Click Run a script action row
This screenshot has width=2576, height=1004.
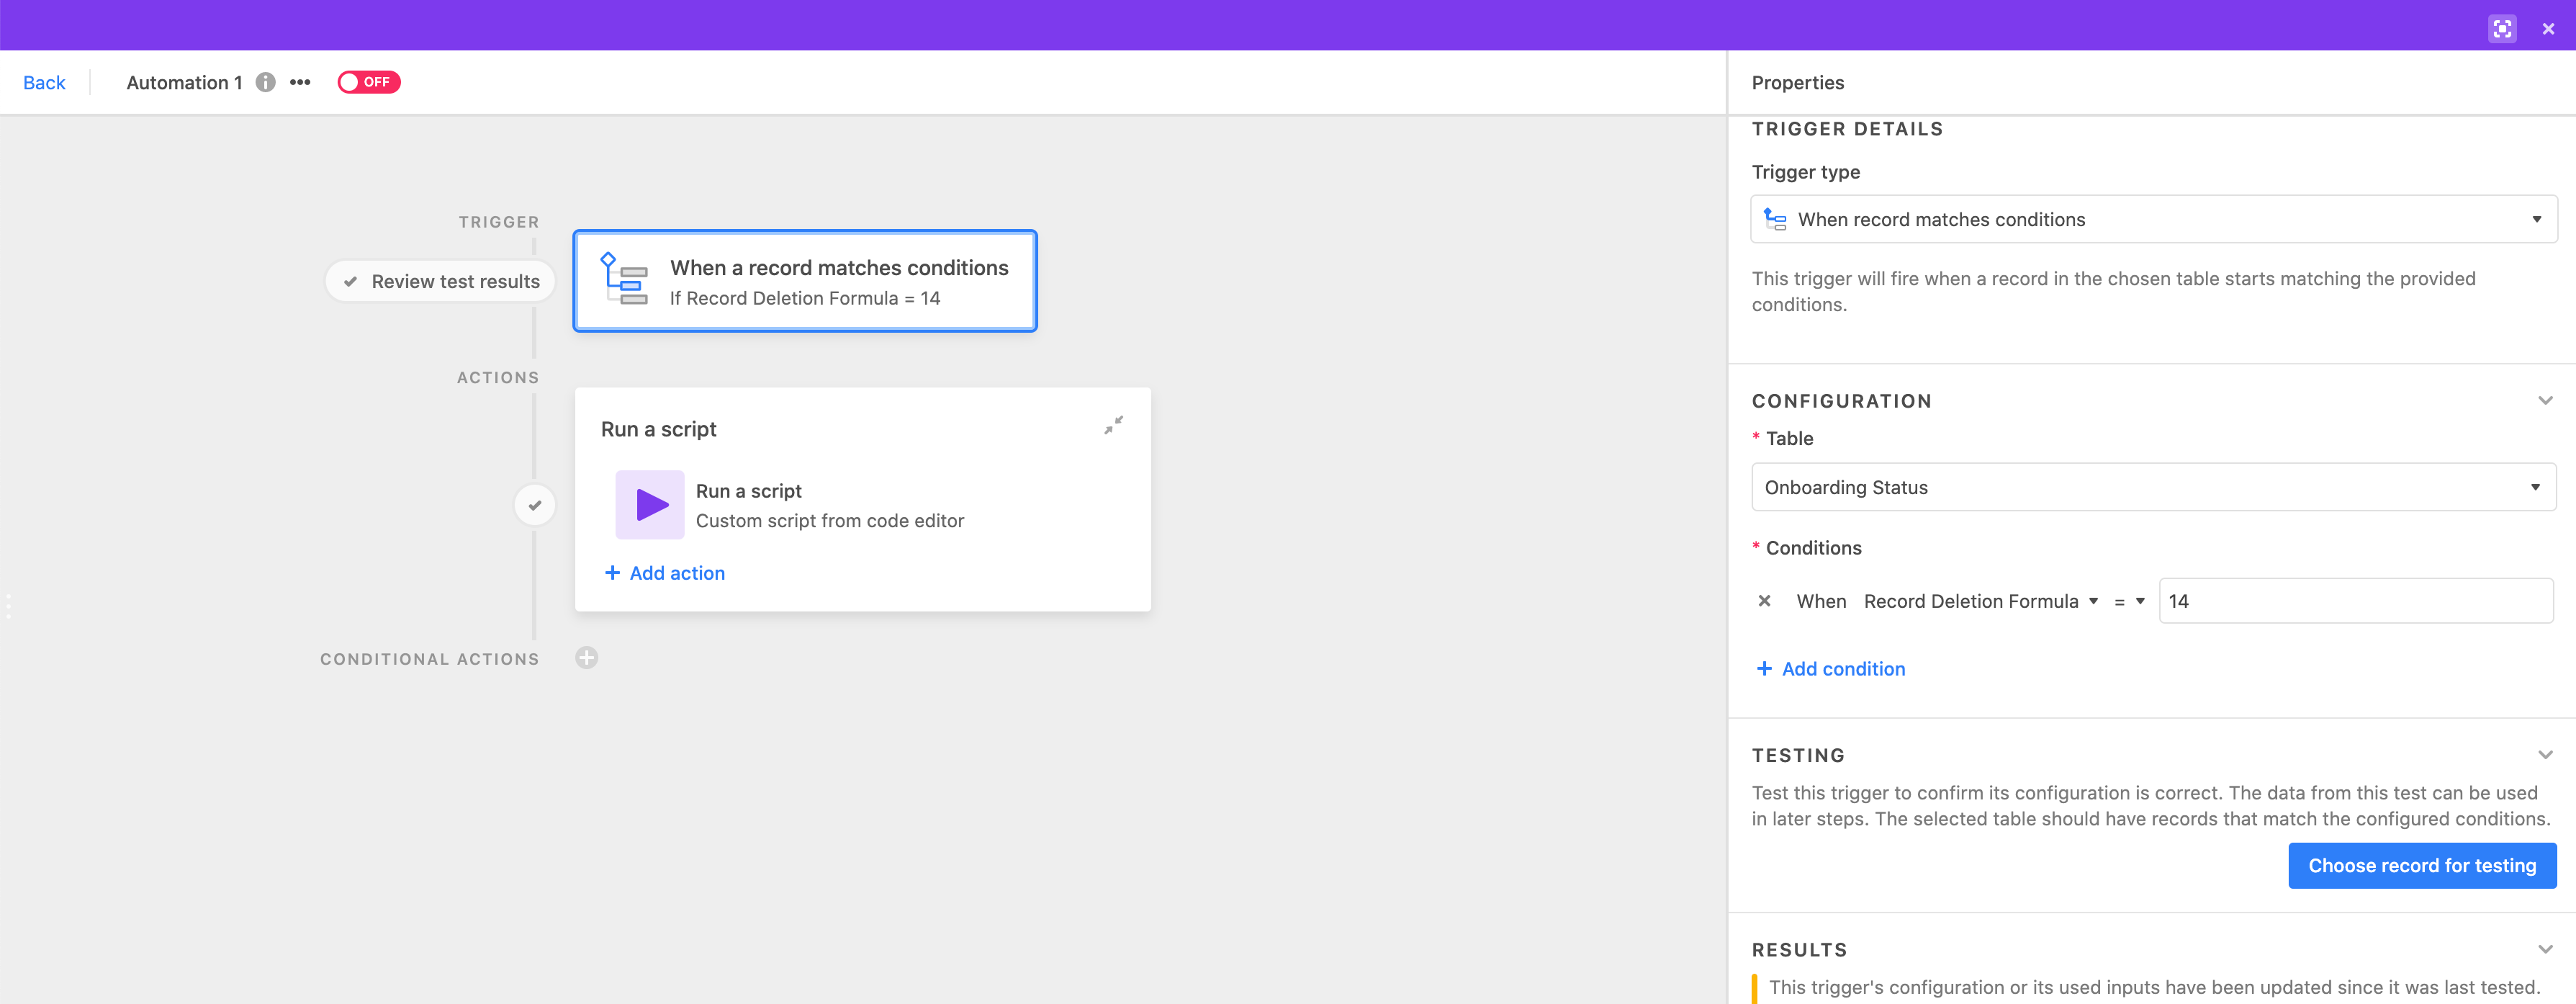[x=862, y=505]
